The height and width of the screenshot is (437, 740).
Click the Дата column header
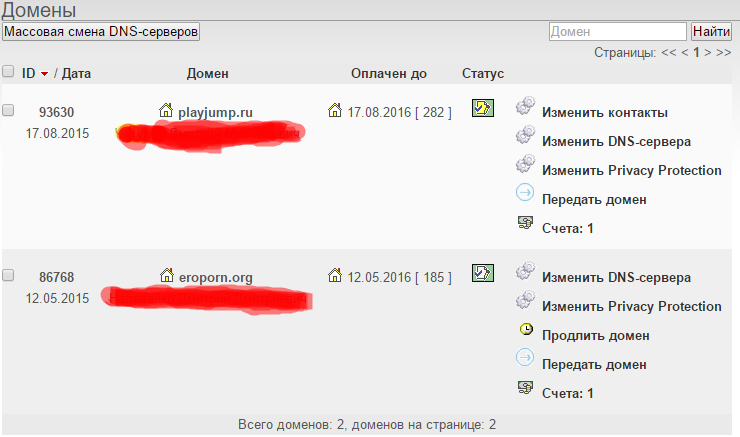[x=76, y=73]
